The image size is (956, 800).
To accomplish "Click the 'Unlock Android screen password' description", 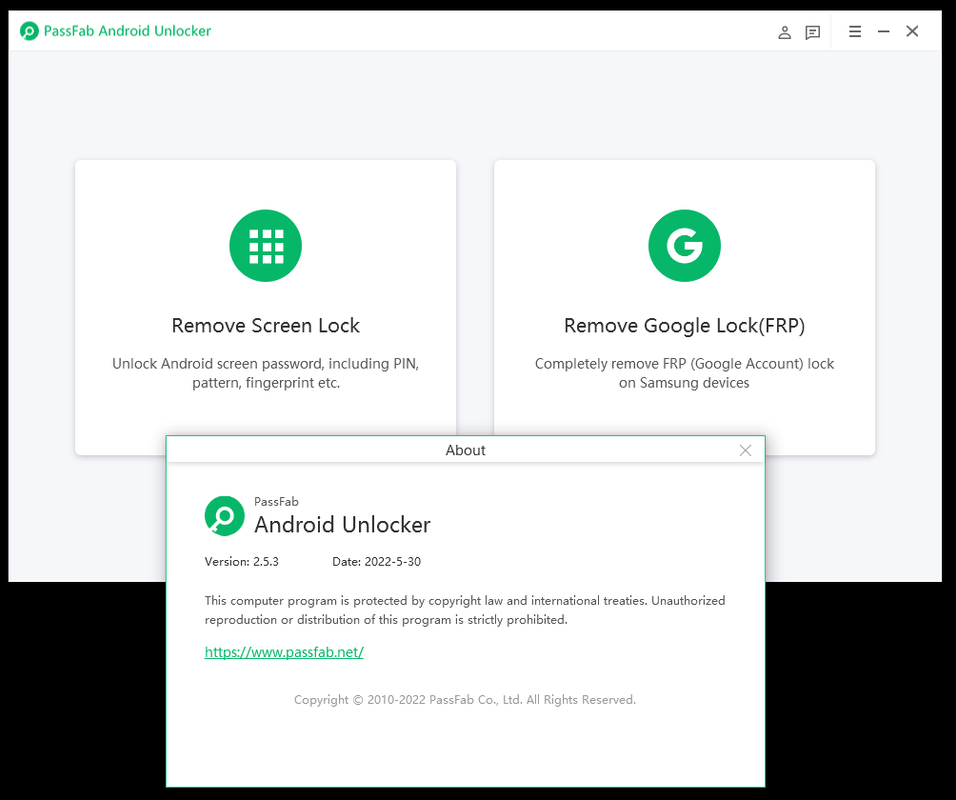I will coord(265,373).
